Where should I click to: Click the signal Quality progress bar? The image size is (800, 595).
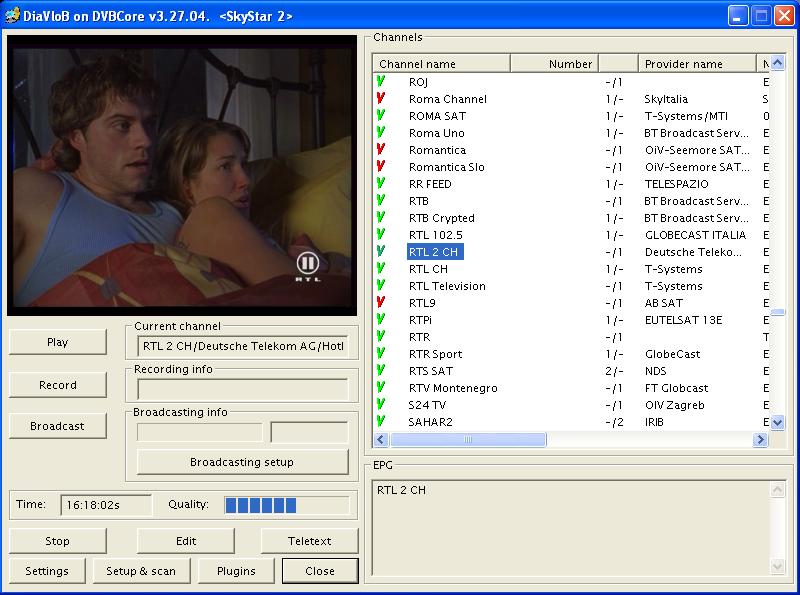tap(287, 505)
